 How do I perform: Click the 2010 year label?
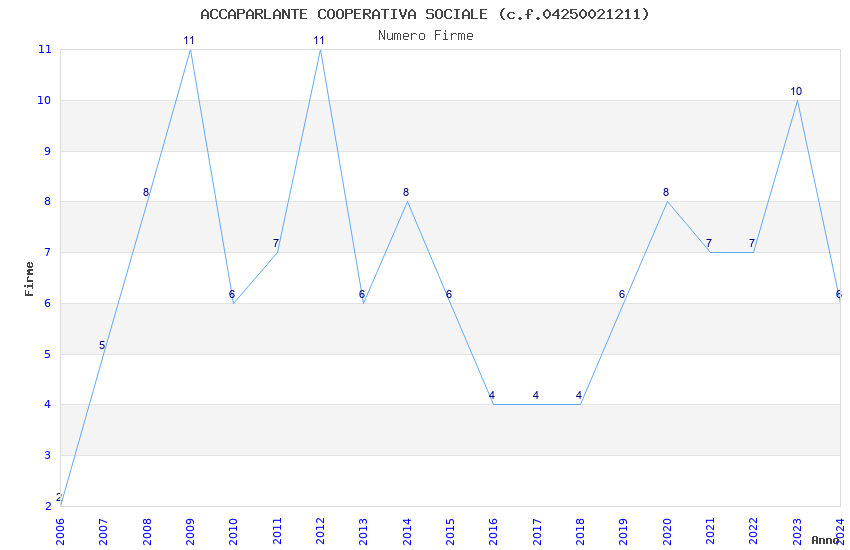233,531
